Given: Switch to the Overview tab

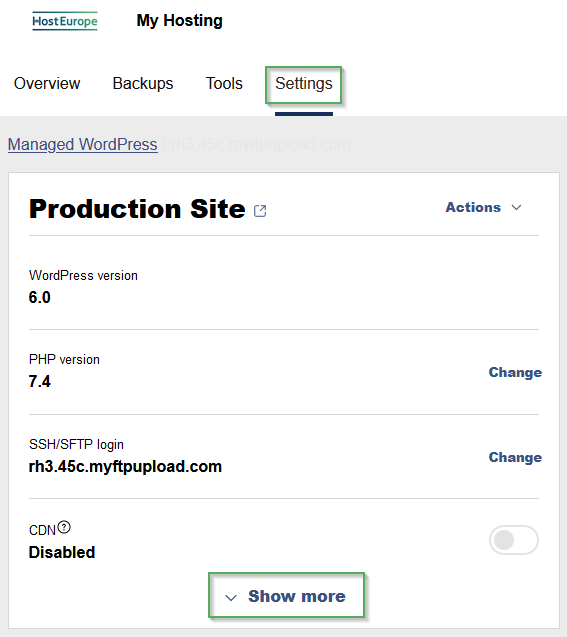Looking at the screenshot, I should click(x=47, y=83).
